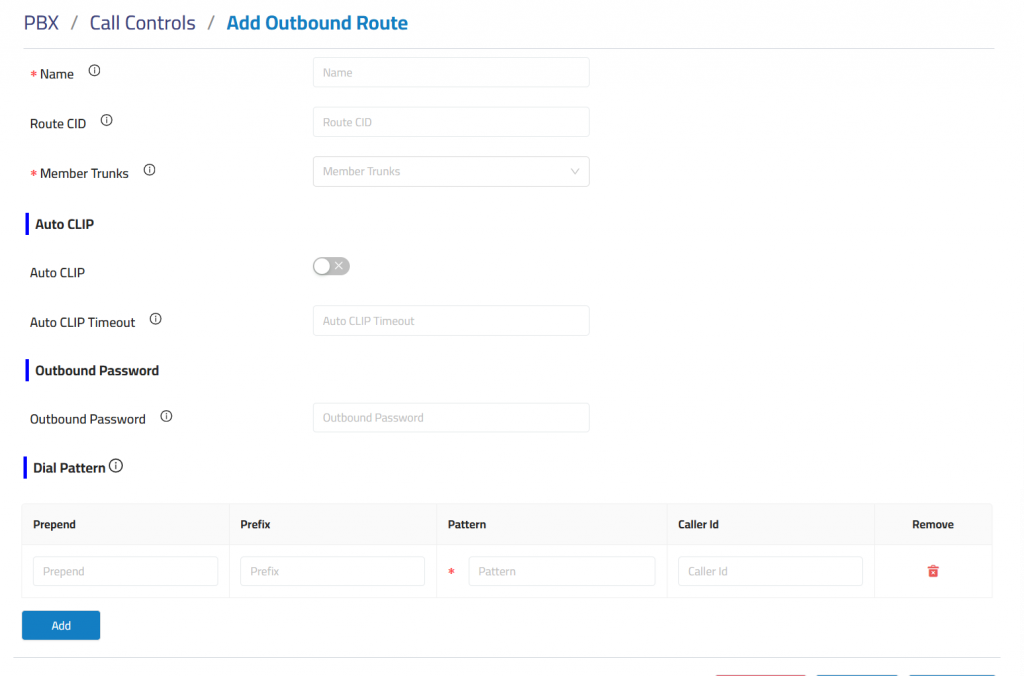Go to PBX in the breadcrumb

pos(41,23)
